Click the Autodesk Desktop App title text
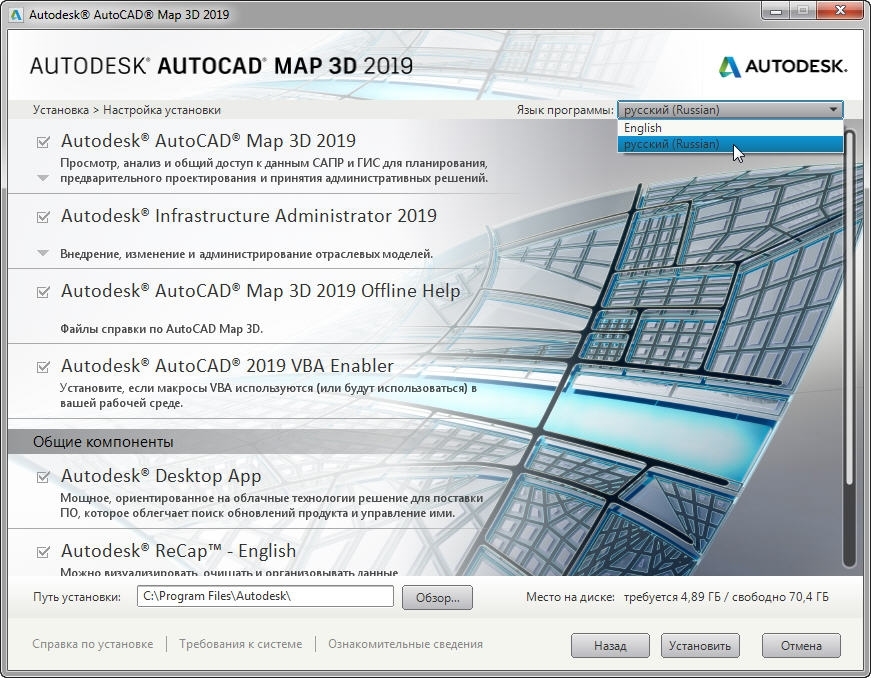This screenshot has width=871, height=678. click(x=161, y=476)
